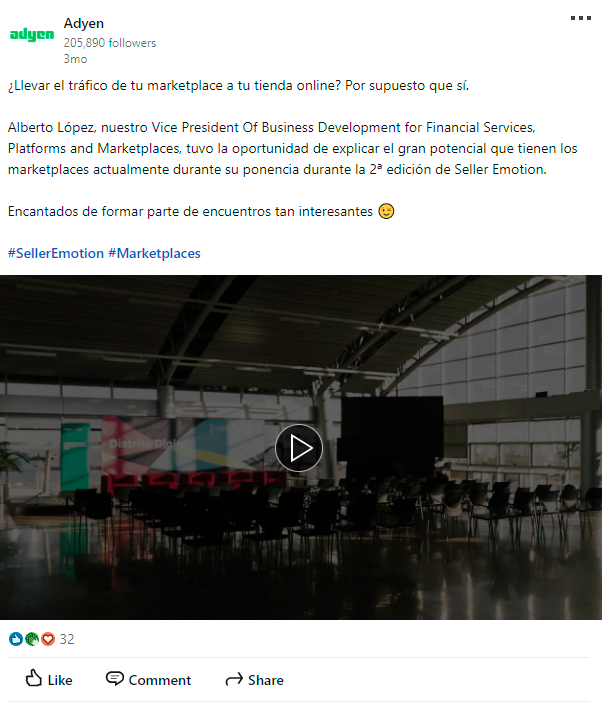This screenshot has width=602, height=717.
Task: View the 32 reactions count
Action: pyautogui.click(x=67, y=639)
